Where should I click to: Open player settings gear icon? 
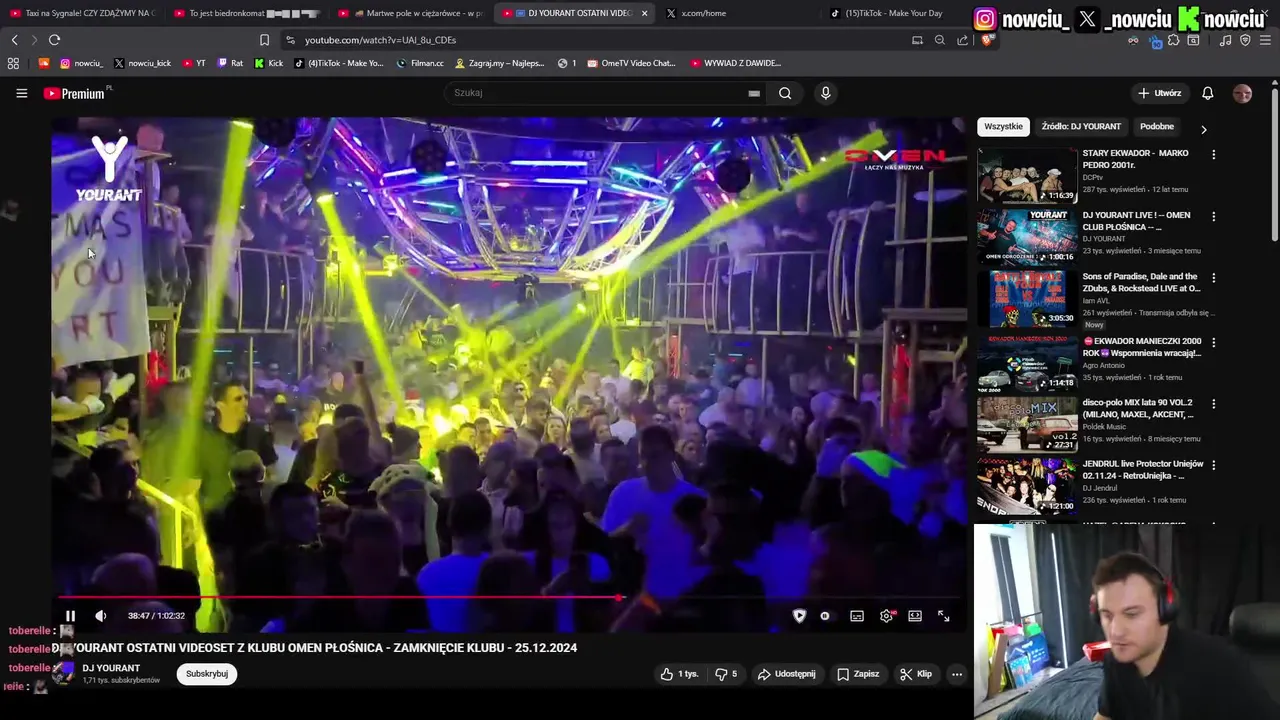coord(886,616)
